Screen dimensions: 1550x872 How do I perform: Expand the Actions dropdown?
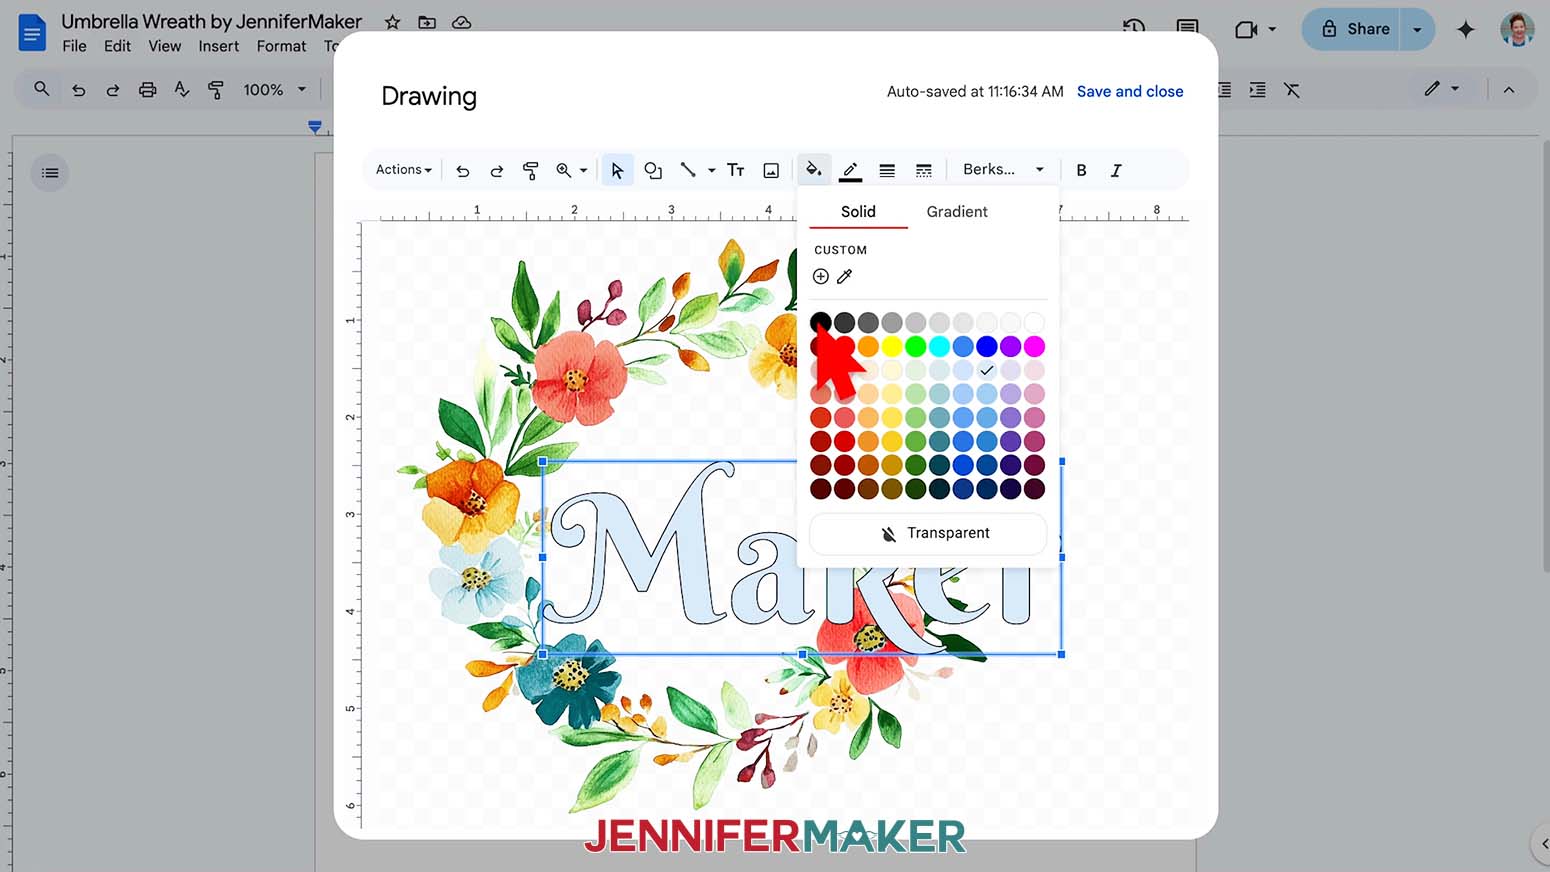point(404,170)
